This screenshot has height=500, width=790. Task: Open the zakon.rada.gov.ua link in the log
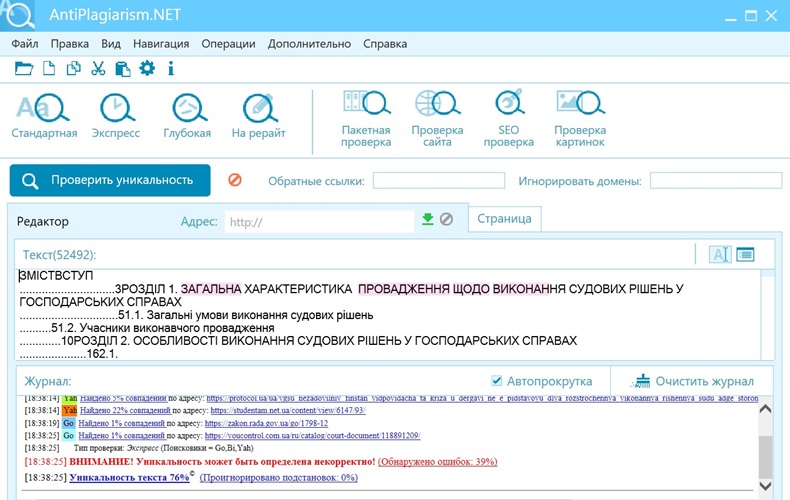point(267,423)
